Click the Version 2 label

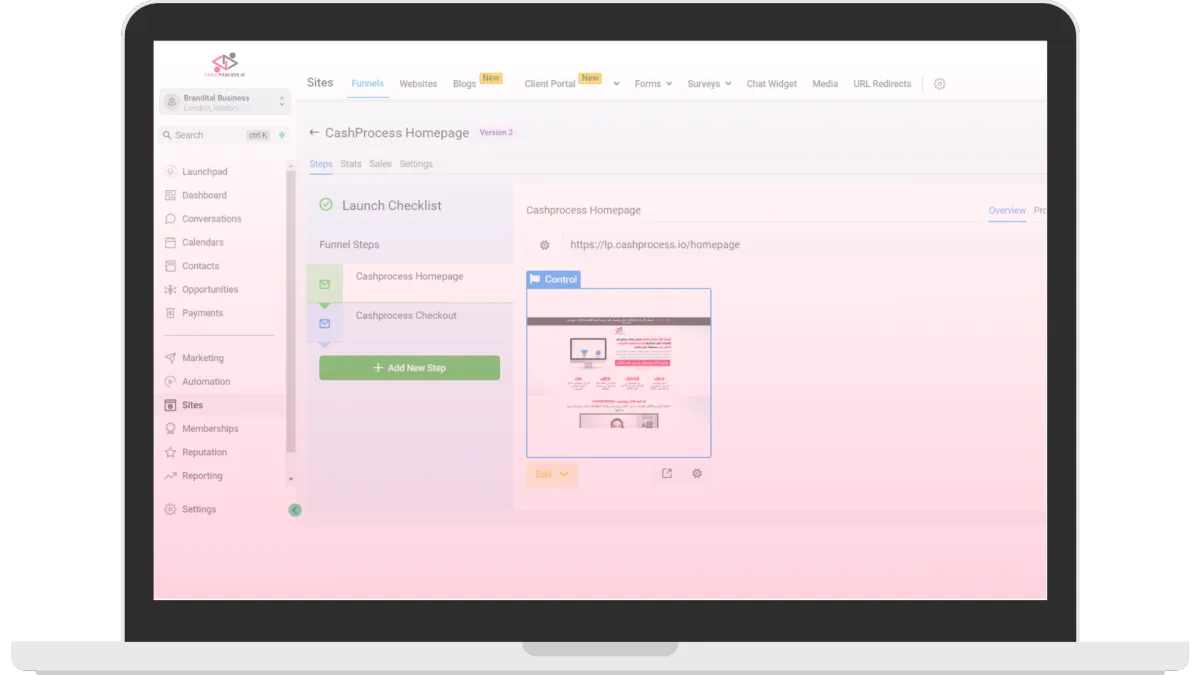(x=496, y=132)
